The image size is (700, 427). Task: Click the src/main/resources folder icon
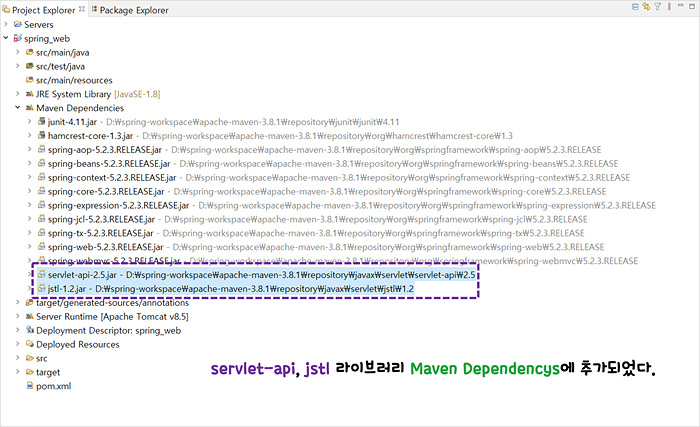(29, 80)
